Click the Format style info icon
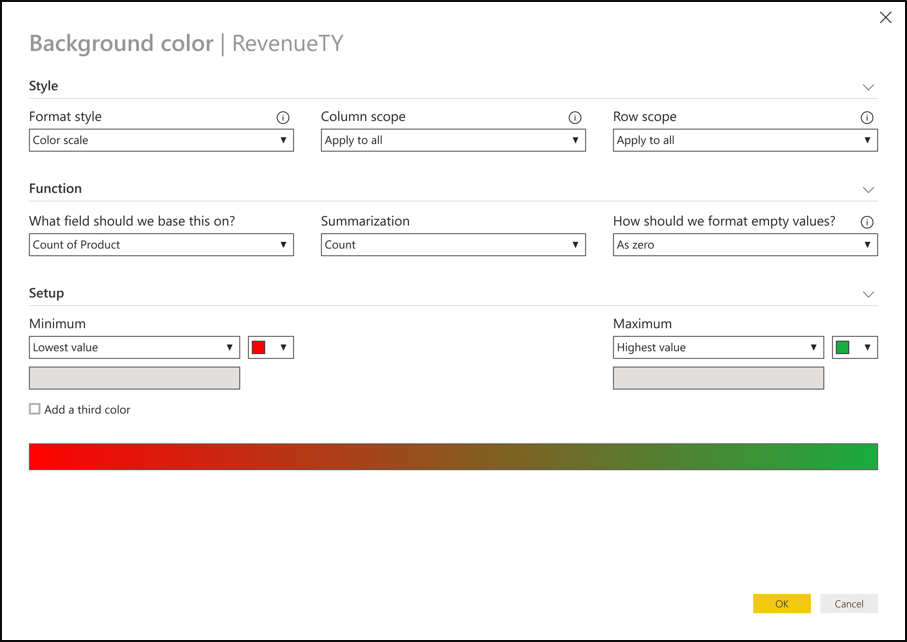The image size is (907, 642). click(x=283, y=117)
